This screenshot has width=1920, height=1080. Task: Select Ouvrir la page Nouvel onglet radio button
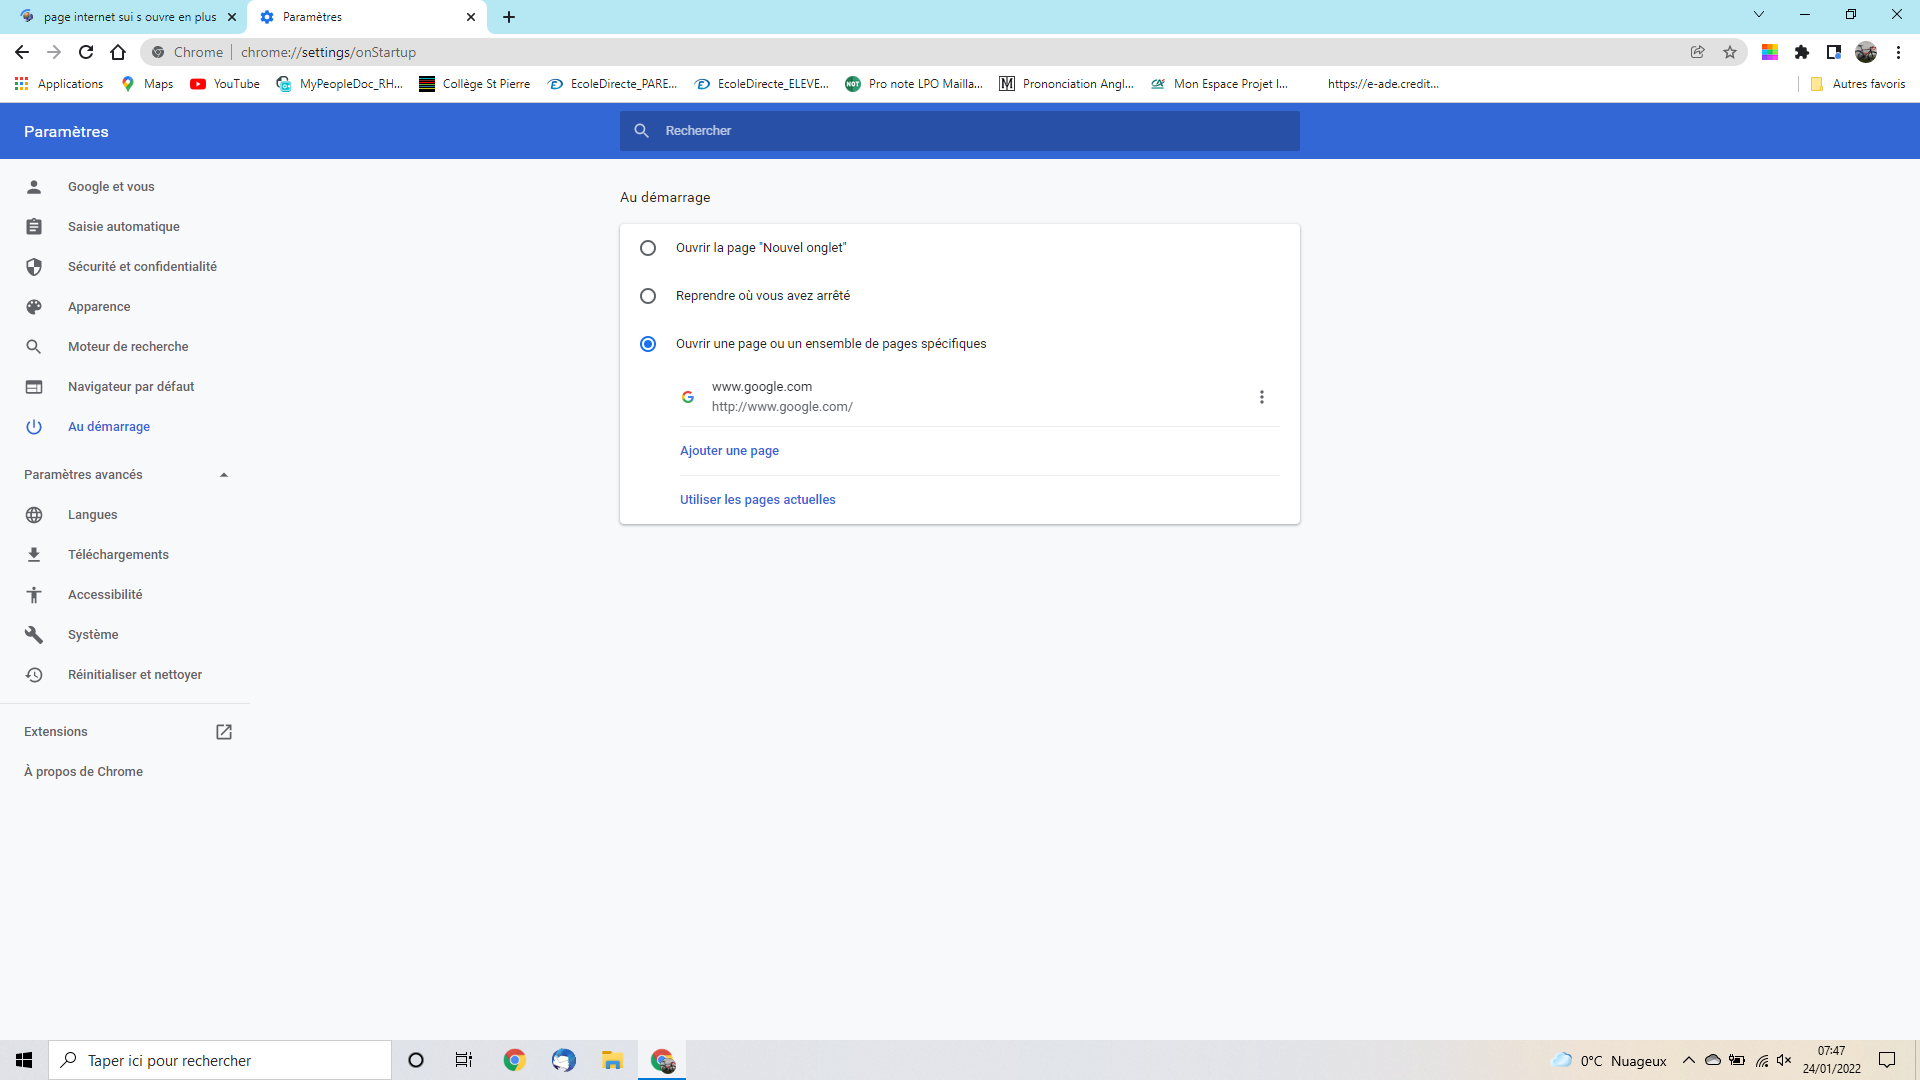[647, 248]
